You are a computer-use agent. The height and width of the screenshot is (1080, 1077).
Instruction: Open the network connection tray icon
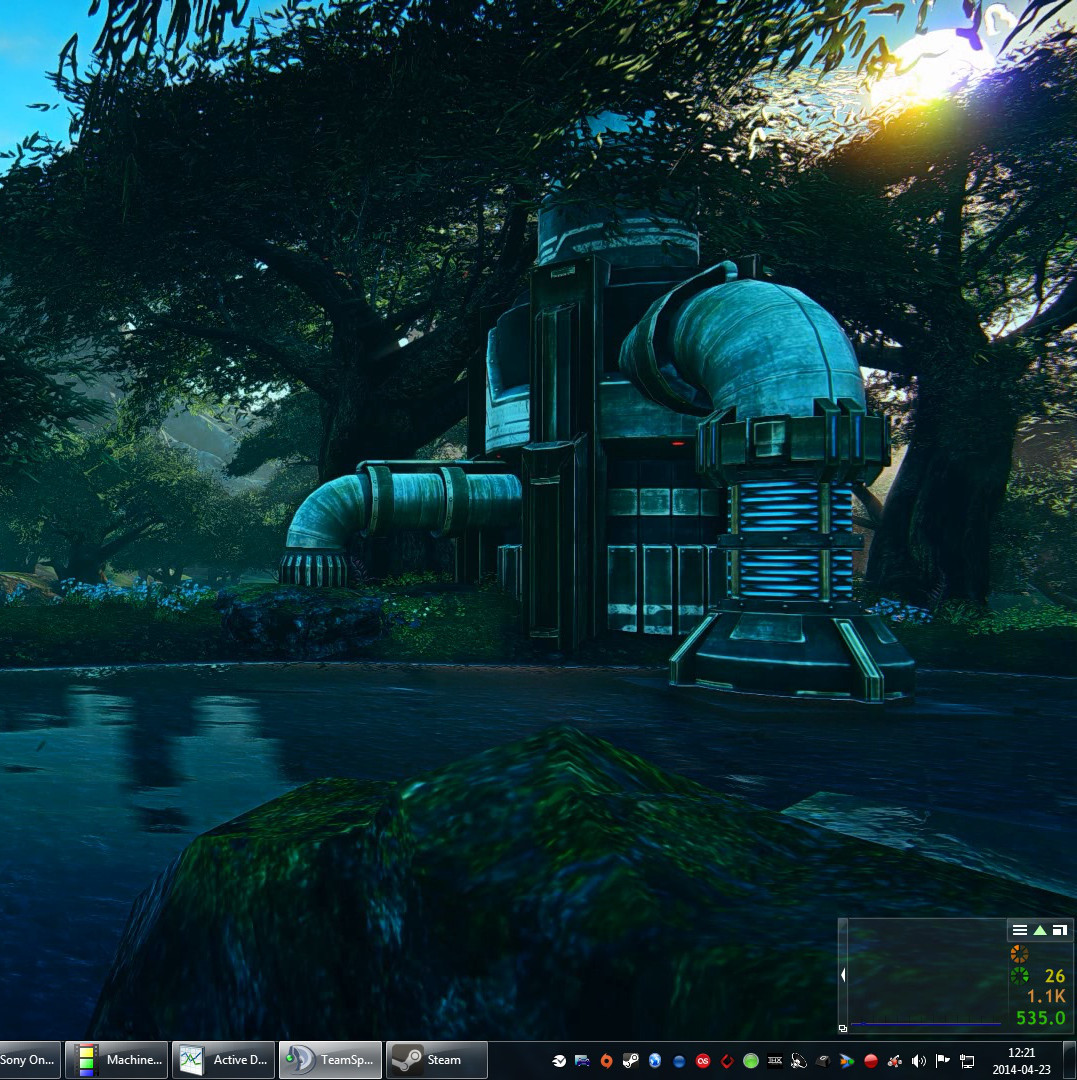pyautogui.click(x=967, y=1060)
